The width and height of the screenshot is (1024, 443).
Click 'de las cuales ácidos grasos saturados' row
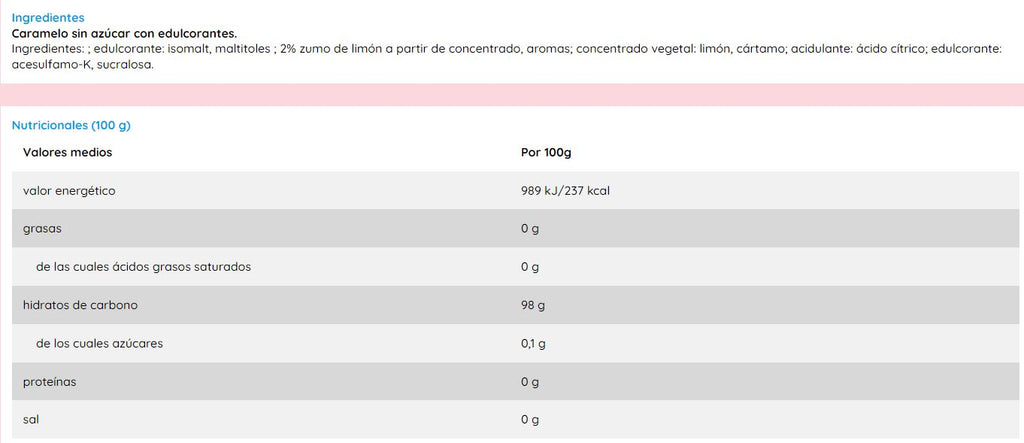point(516,267)
